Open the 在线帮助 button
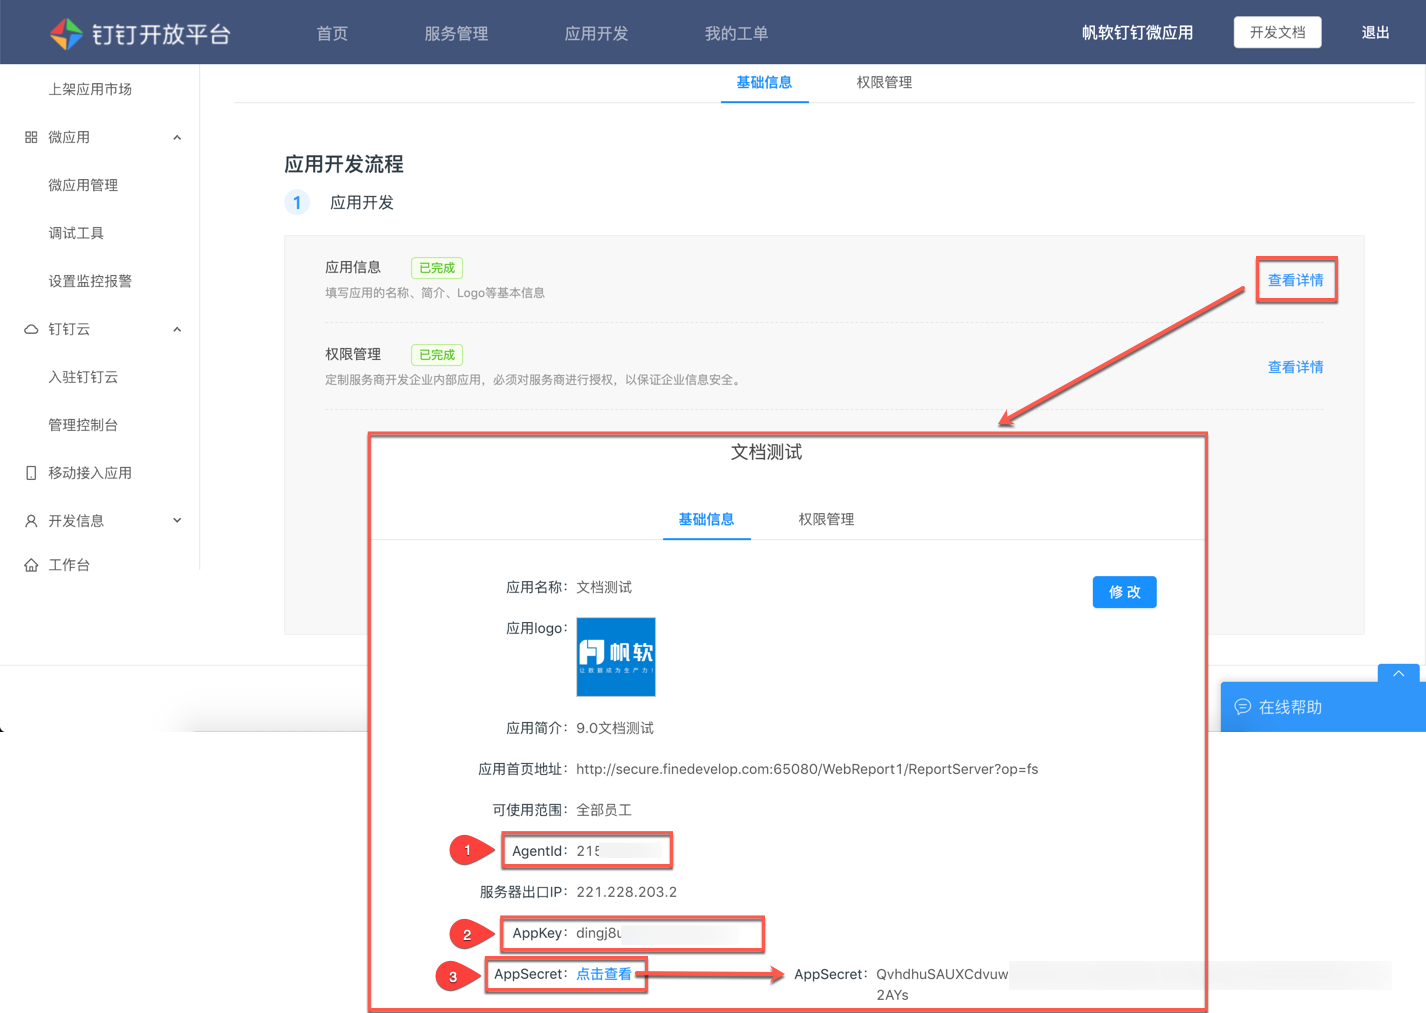Screen dimensions: 1426x1013 point(1323,707)
